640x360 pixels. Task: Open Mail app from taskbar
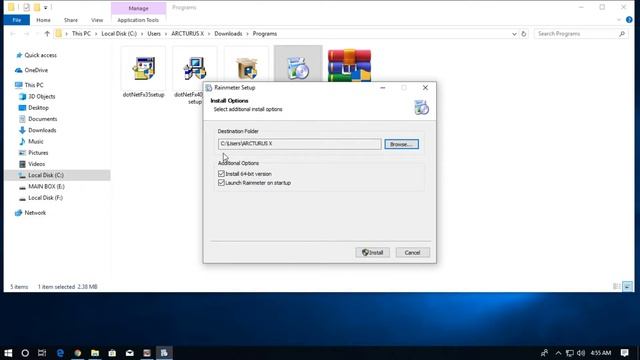(130, 353)
